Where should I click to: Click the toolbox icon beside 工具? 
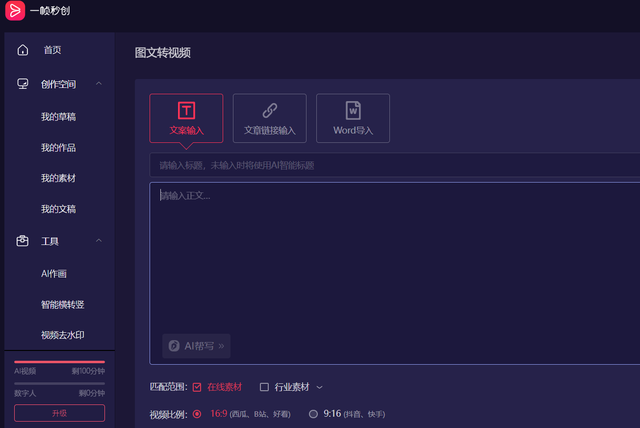[22, 241]
